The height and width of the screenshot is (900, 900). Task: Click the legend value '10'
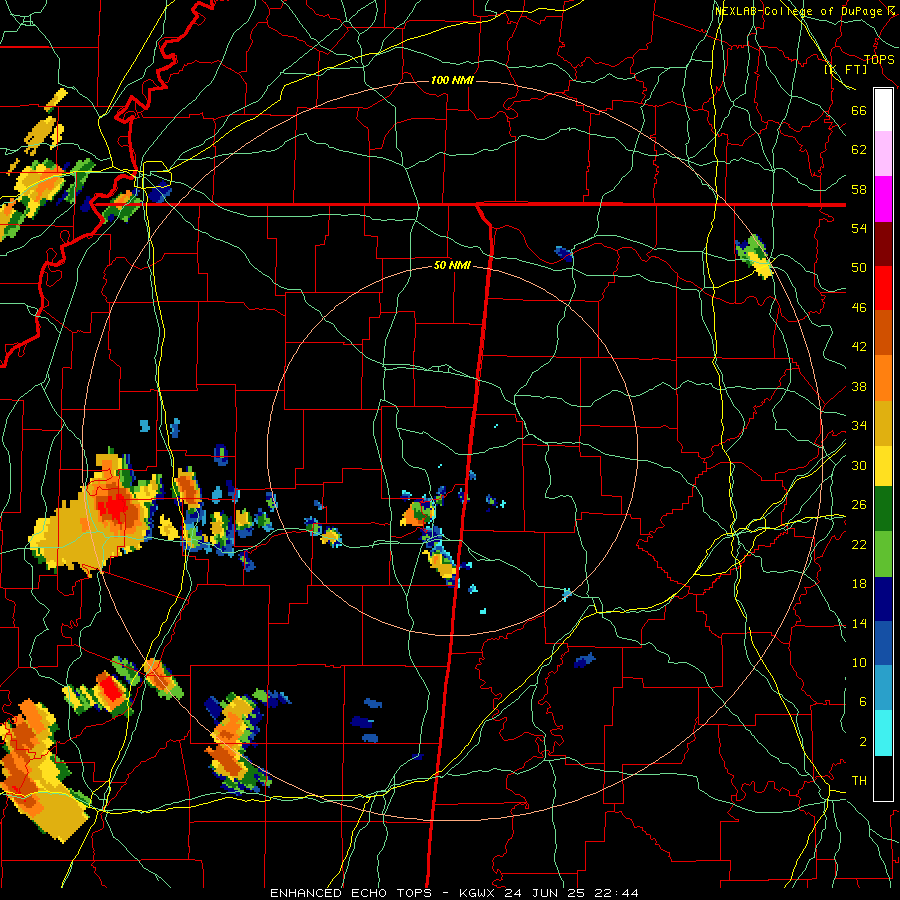859,663
